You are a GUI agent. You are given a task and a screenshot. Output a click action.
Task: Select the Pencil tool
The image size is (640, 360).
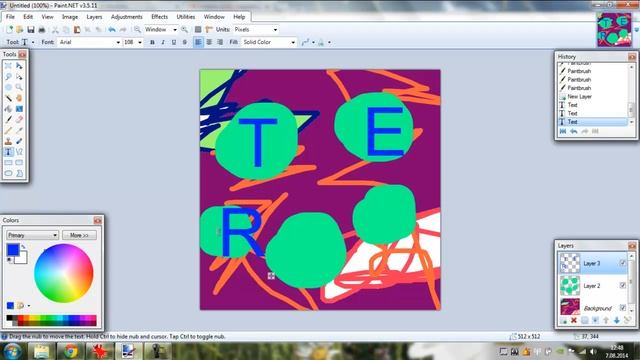pyautogui.click(x=8, y=131)
